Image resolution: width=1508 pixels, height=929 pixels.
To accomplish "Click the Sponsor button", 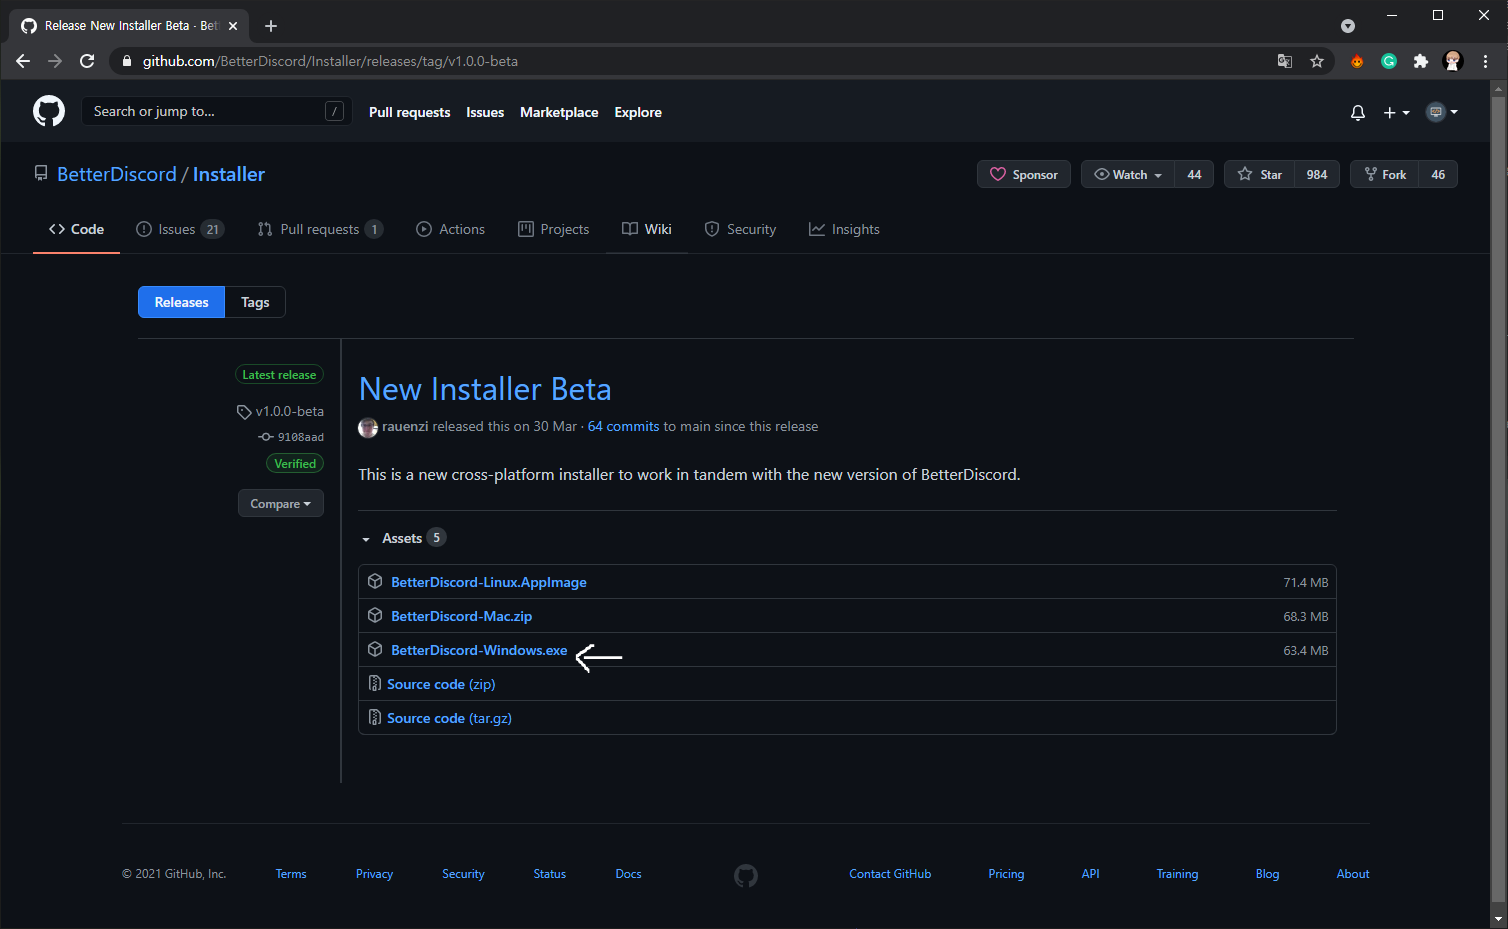I will 1024,174.
